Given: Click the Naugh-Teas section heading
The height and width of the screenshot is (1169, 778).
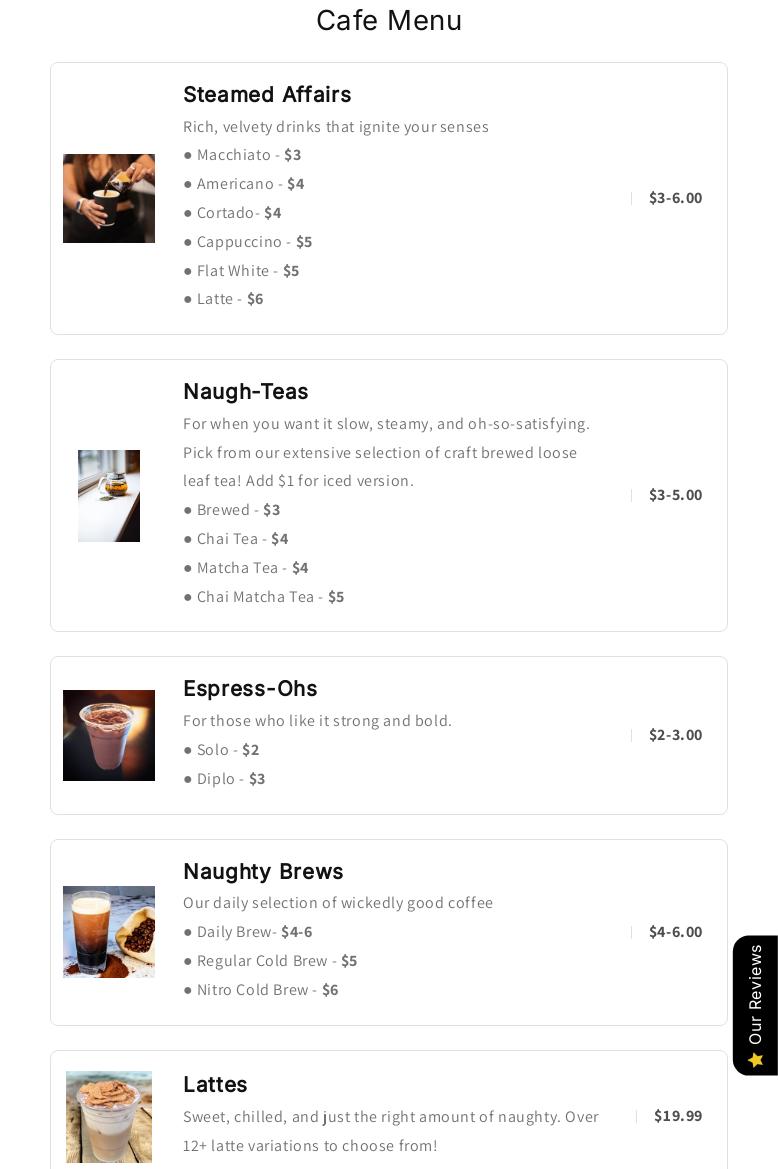Looking at the screenshot, I should [245, 392].
